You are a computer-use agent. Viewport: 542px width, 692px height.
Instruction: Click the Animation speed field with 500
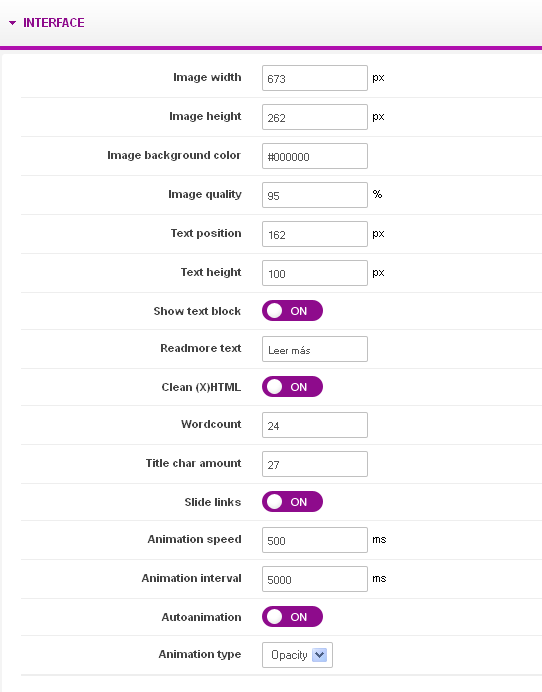tap(315, 540)
